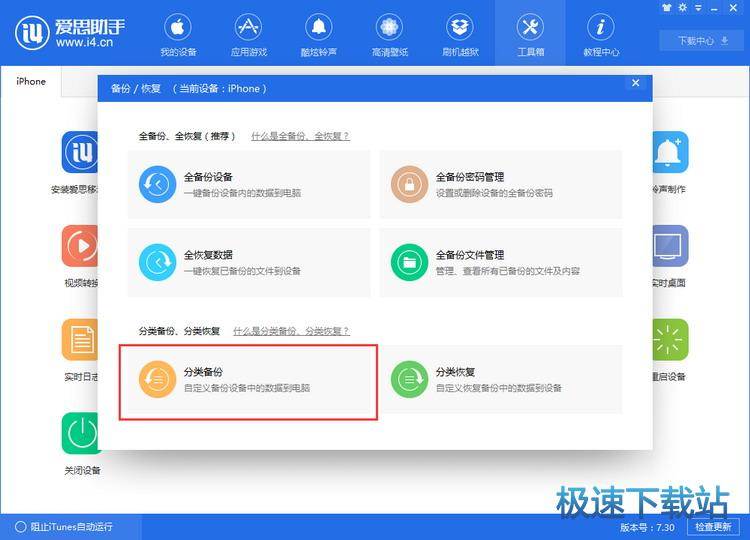Select the iPhone device tab

click(x=31, y=81)
